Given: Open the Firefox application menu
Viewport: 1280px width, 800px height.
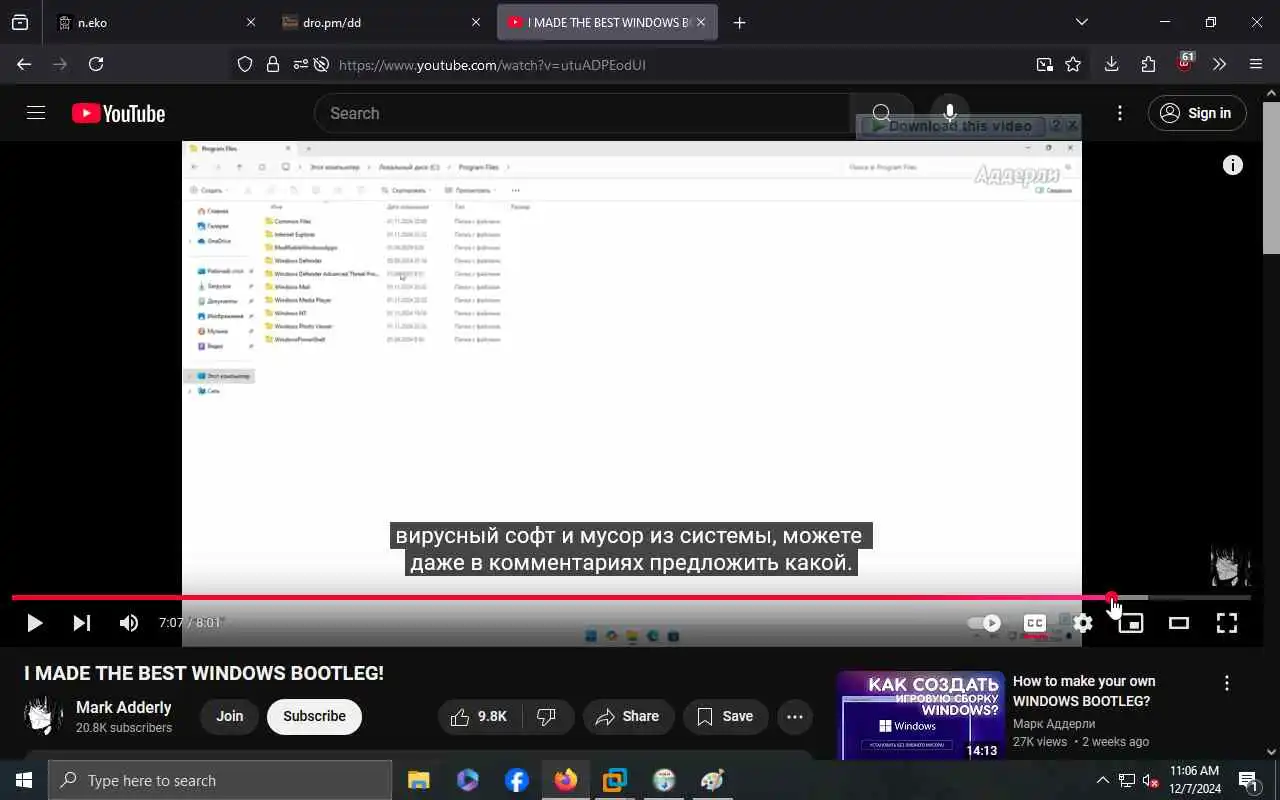Looking at the screenshot, I should (x=1256, y=64).
